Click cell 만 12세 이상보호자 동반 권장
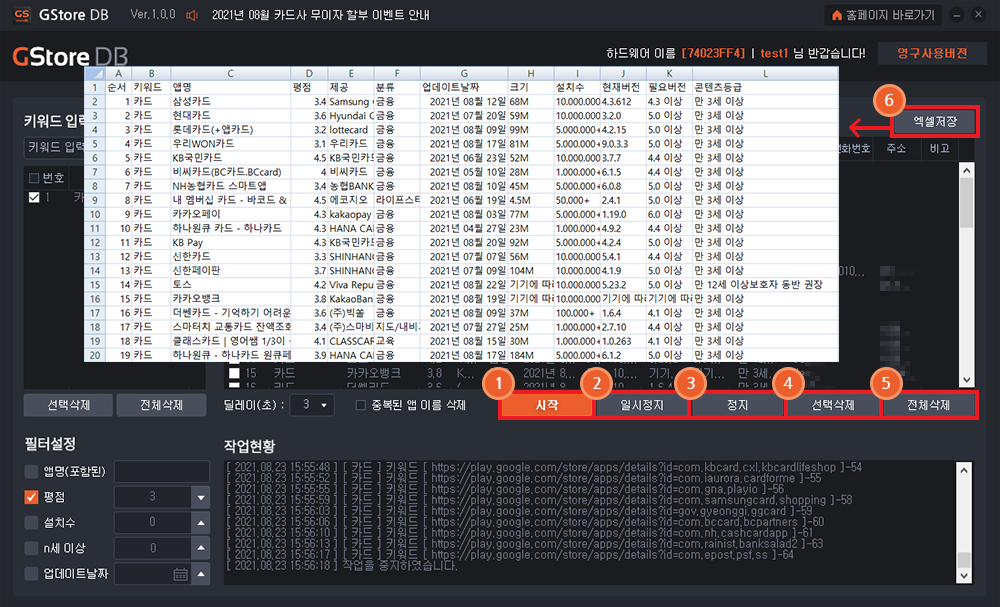Image resolution: width=1000 pixels, height=607 pixels. coord(765,284)
